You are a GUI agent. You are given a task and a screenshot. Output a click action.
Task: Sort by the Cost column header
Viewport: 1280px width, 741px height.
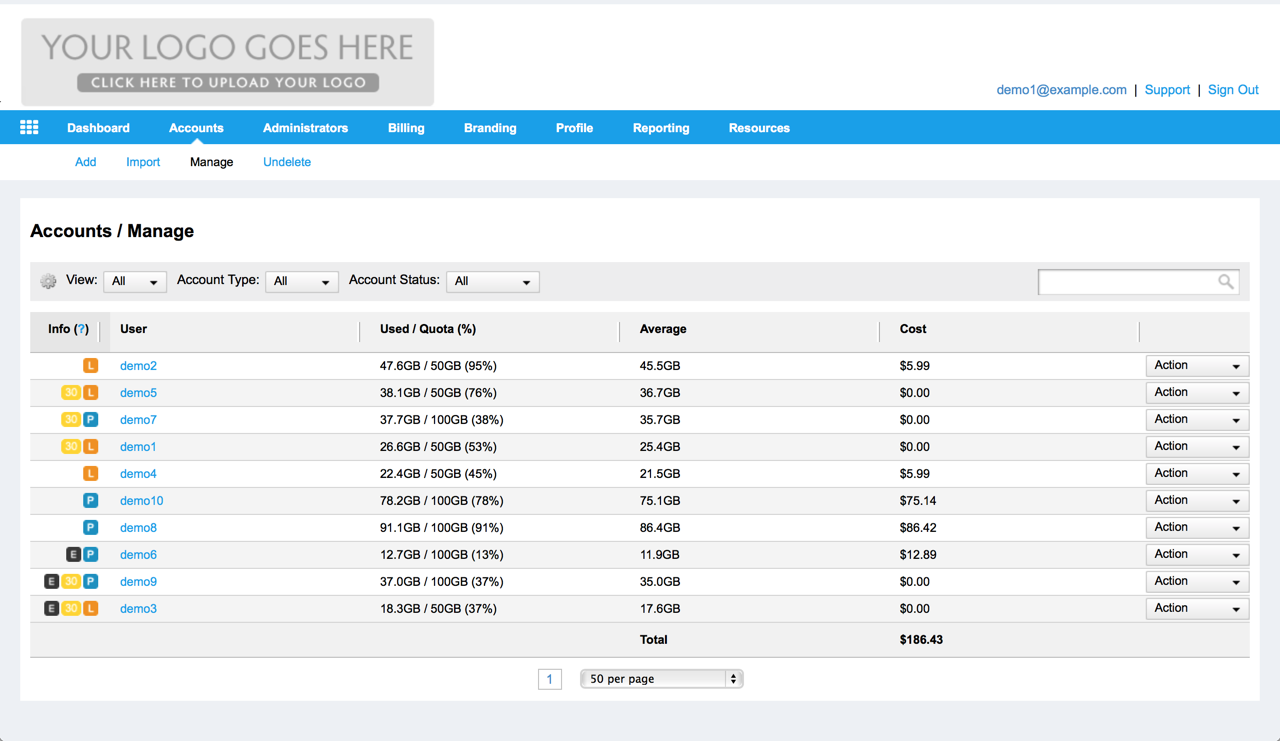tap(913, 329)
